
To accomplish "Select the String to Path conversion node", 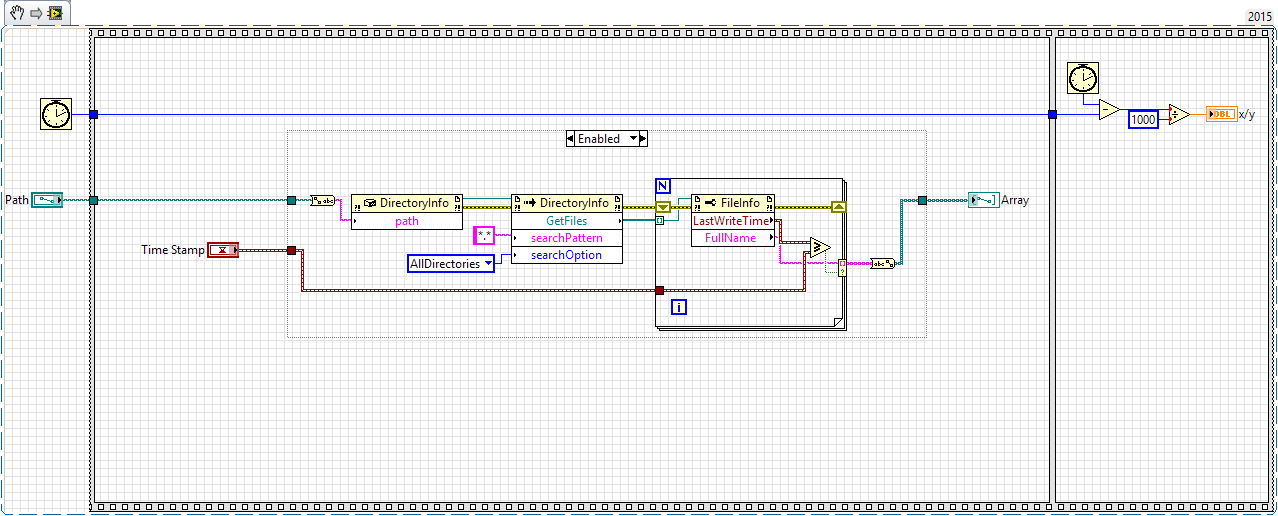I will (x=883, y=264).
